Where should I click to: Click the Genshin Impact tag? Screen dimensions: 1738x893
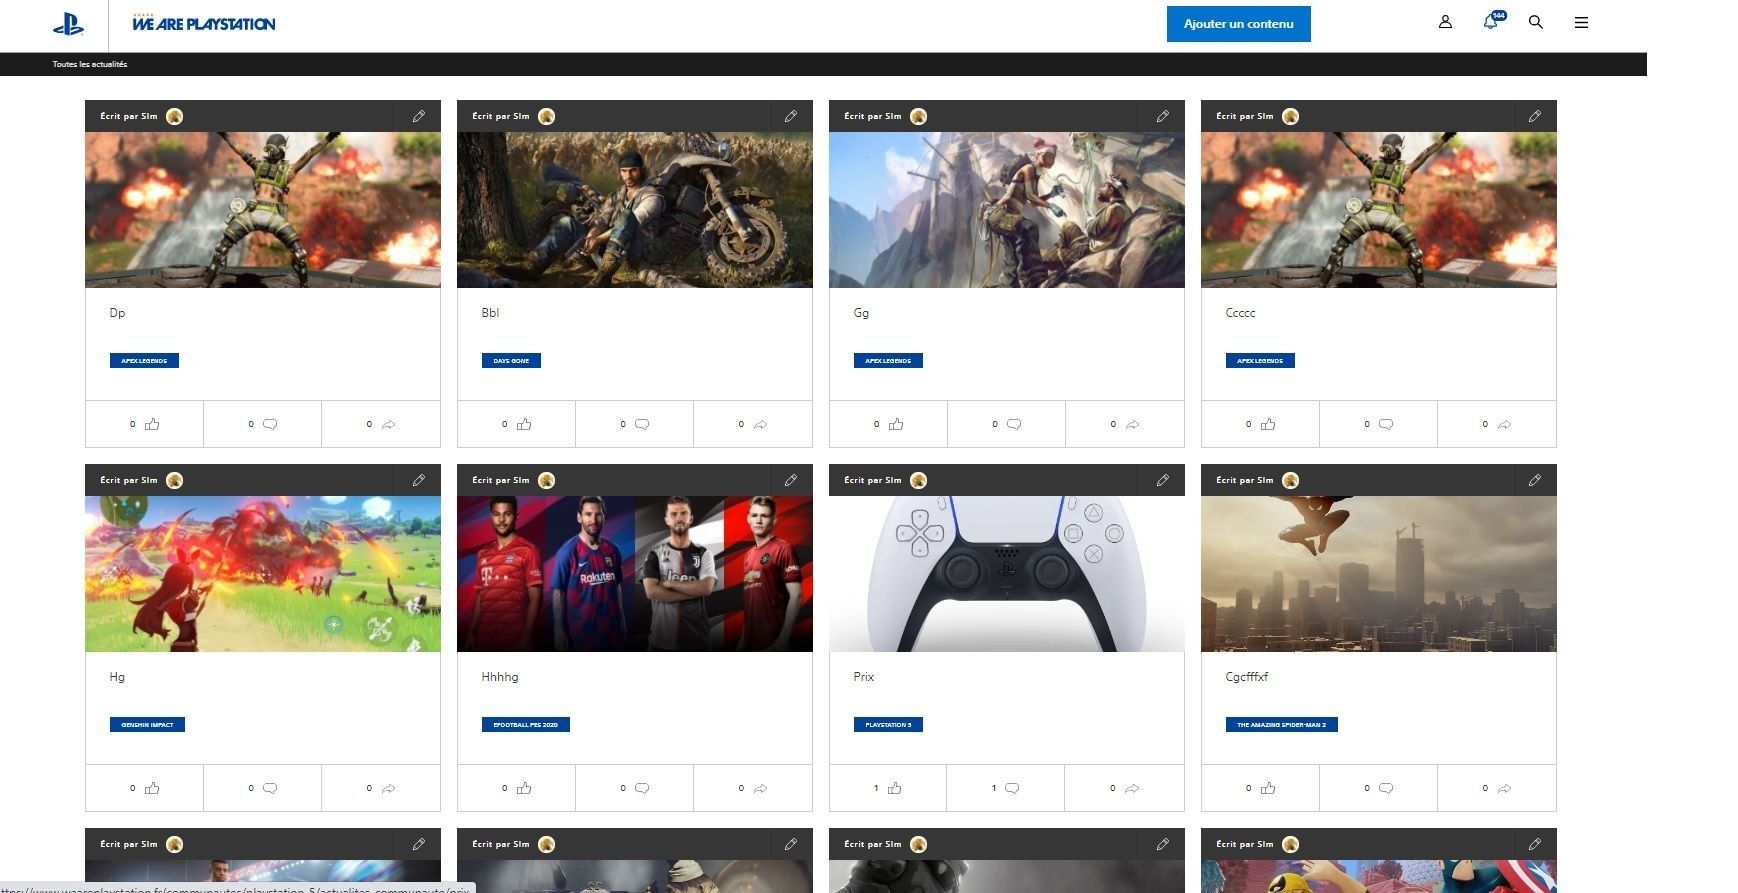[147, 724]
